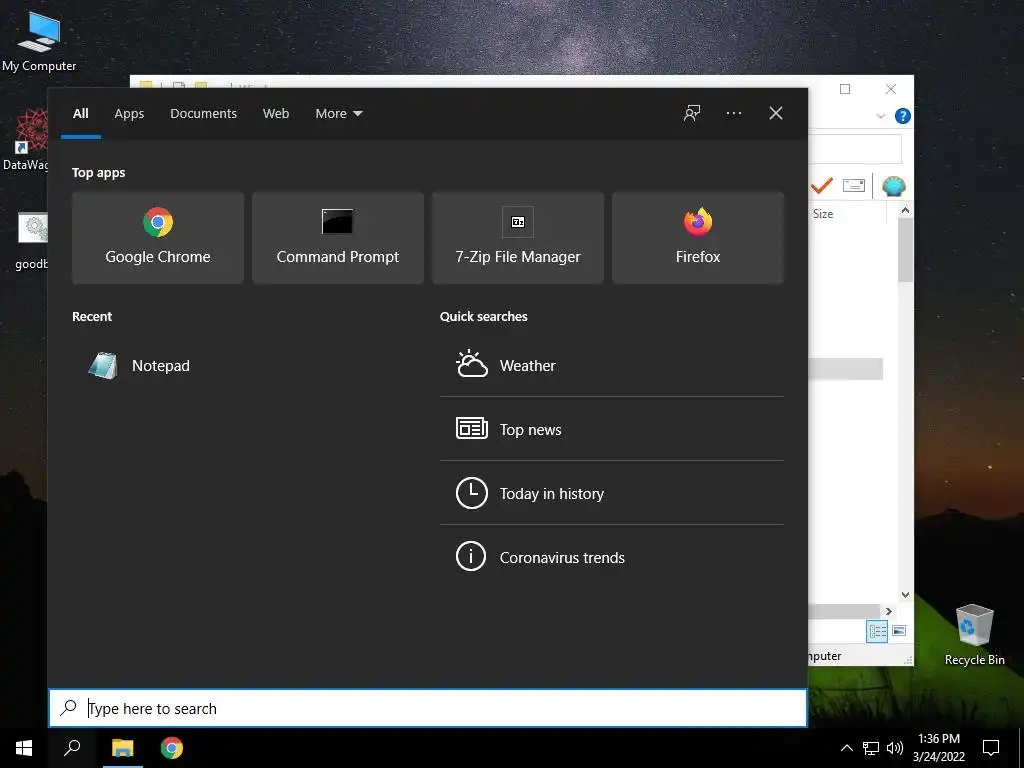Open the notification center icon
This screenshot has height=768, width=1024.
pyautogui.click(x=991, y=748)
